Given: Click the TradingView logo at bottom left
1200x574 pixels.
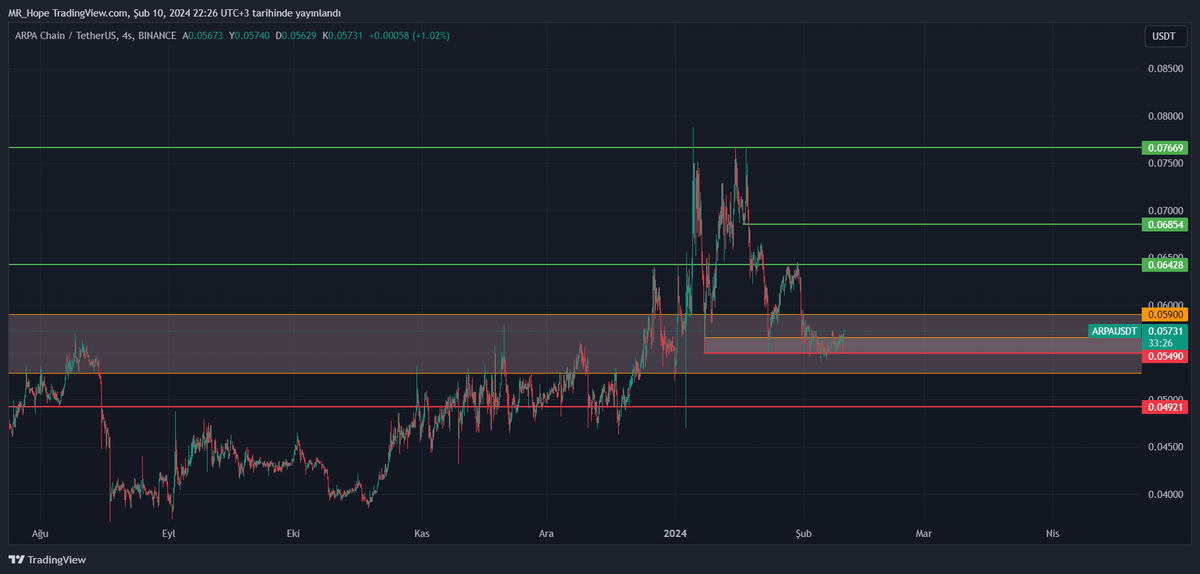Looking at the screenshot, I should (x=47, y=560).
